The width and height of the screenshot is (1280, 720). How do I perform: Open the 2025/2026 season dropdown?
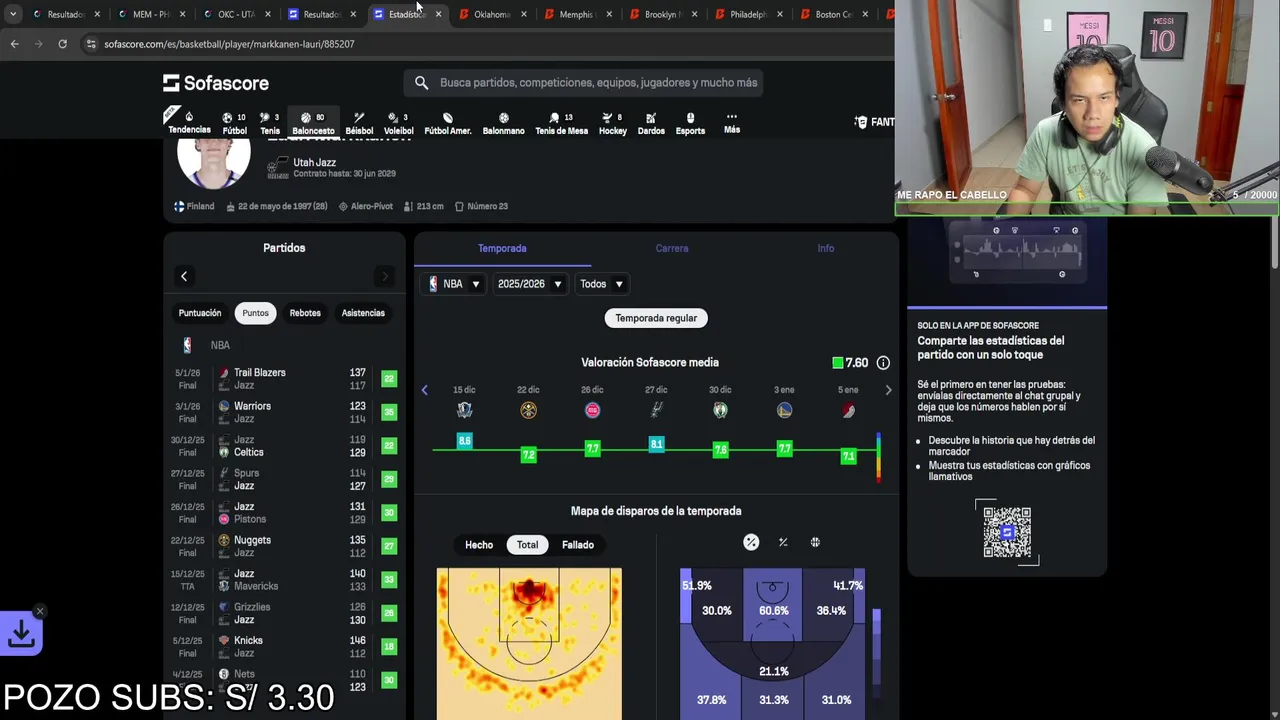529,284
